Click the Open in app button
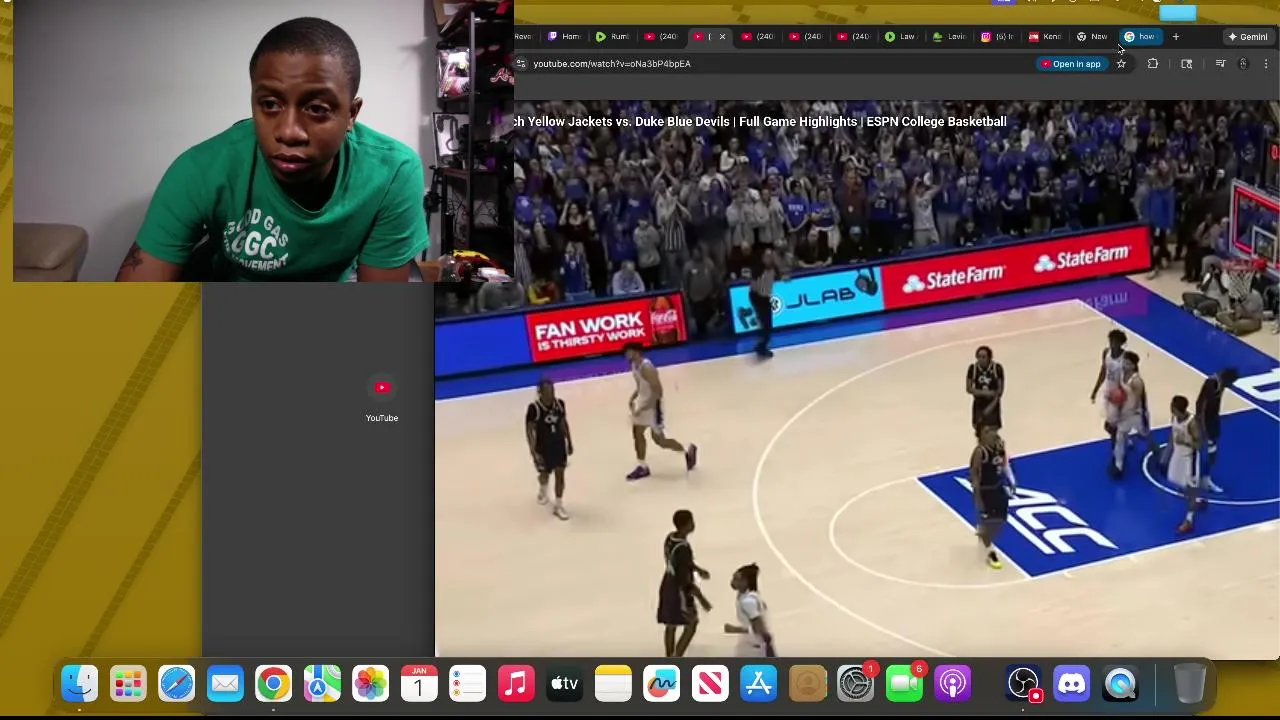The image size is (1280, 720). [x=1071, y=64]
